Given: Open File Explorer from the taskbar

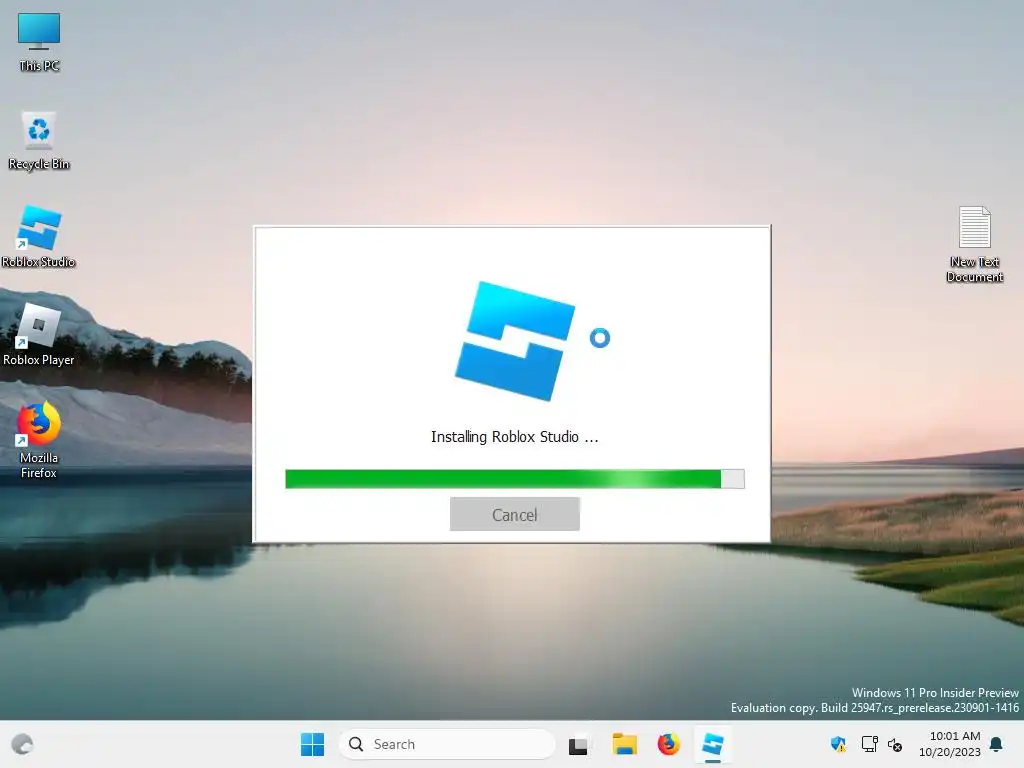Looking at the screenshot, I should click(x=624, y=744).
